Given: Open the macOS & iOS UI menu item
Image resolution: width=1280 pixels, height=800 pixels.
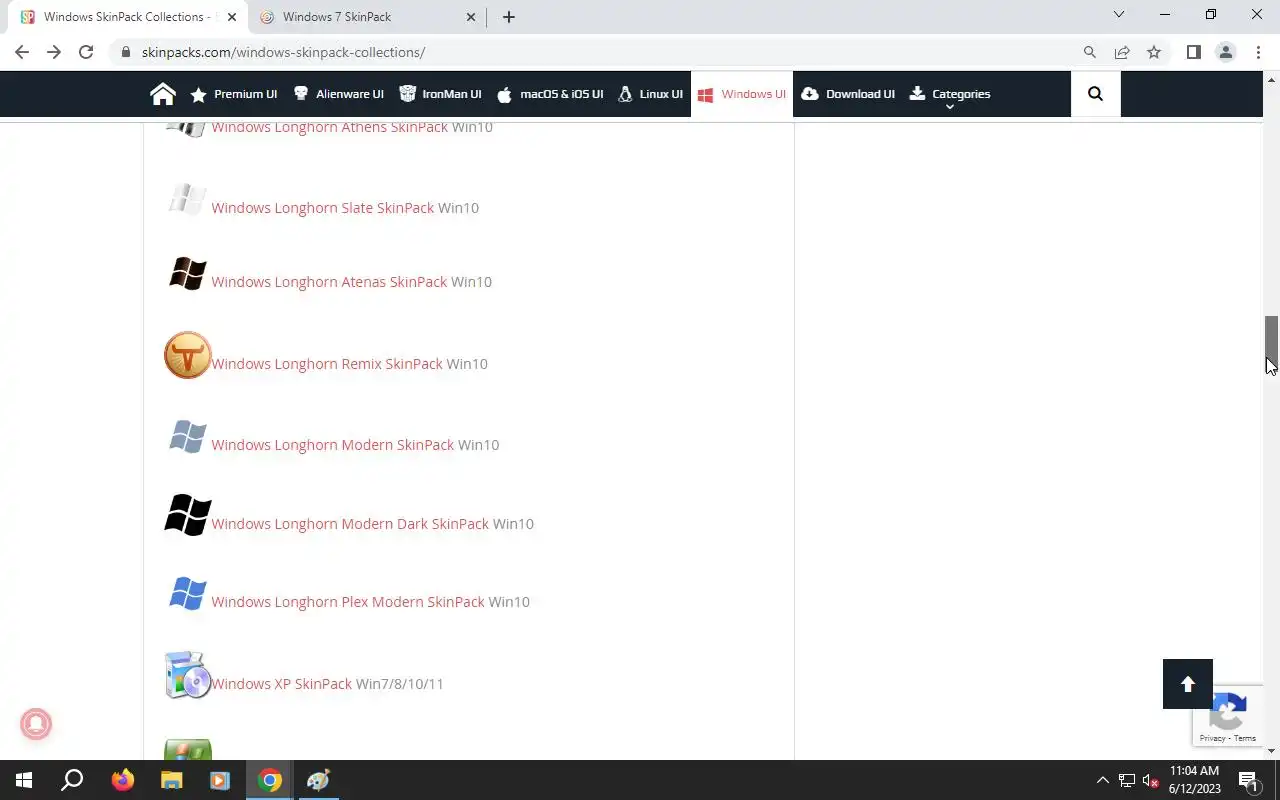Looking at the screenshot, I should point(550,94).
